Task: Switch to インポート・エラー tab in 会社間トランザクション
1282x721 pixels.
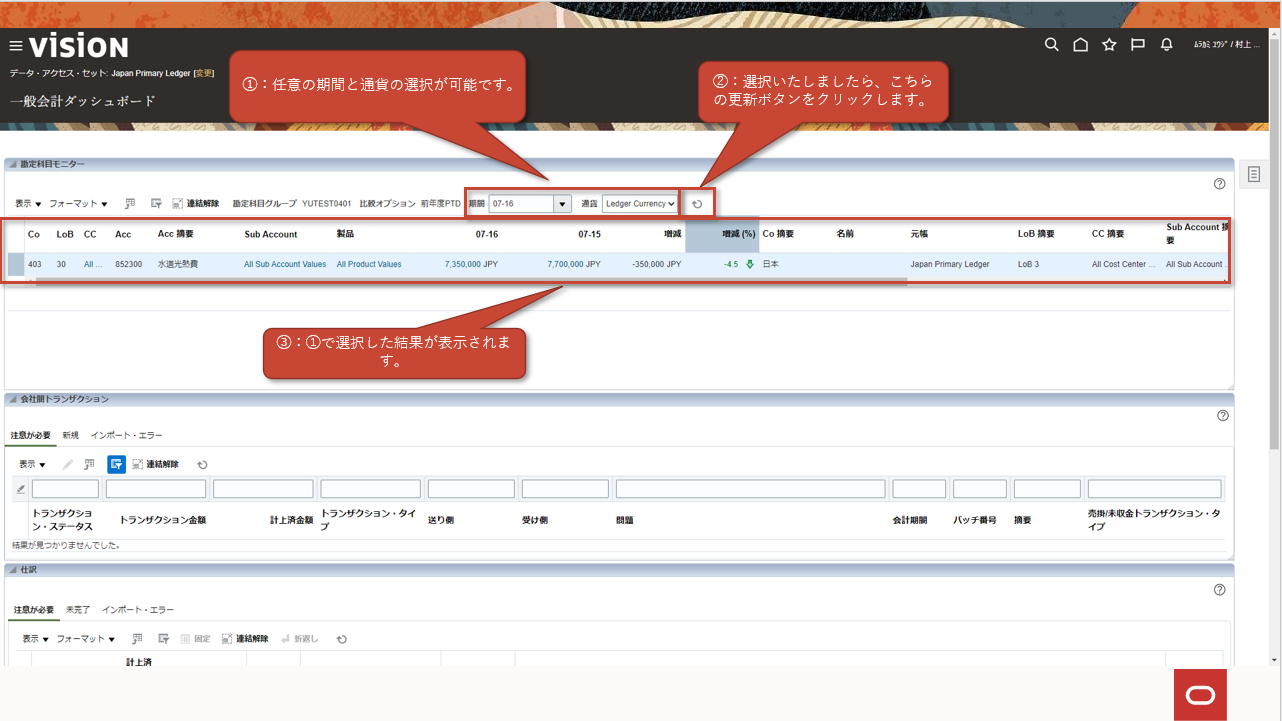Action: [126, 435]
